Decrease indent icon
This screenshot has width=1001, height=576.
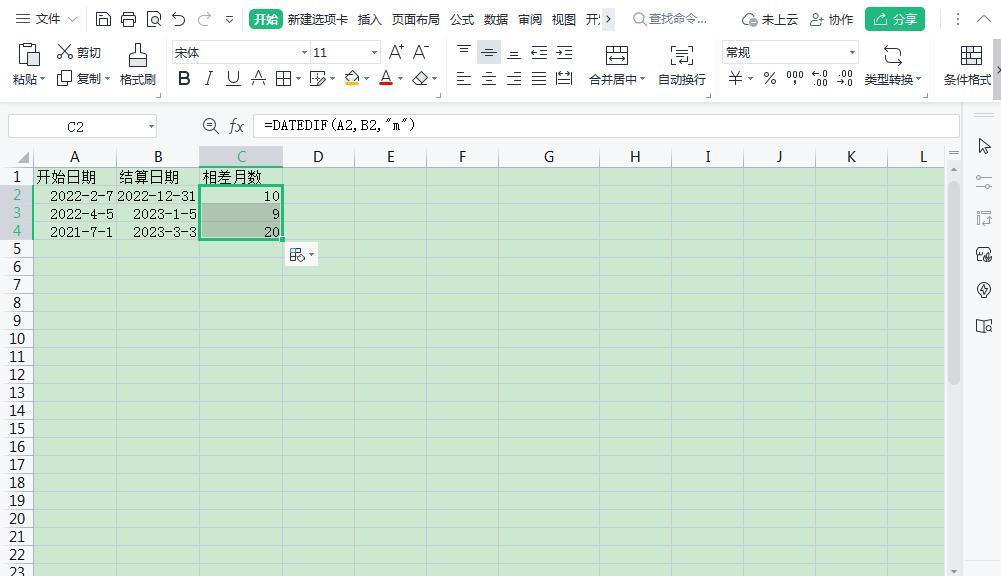(539, 52)
